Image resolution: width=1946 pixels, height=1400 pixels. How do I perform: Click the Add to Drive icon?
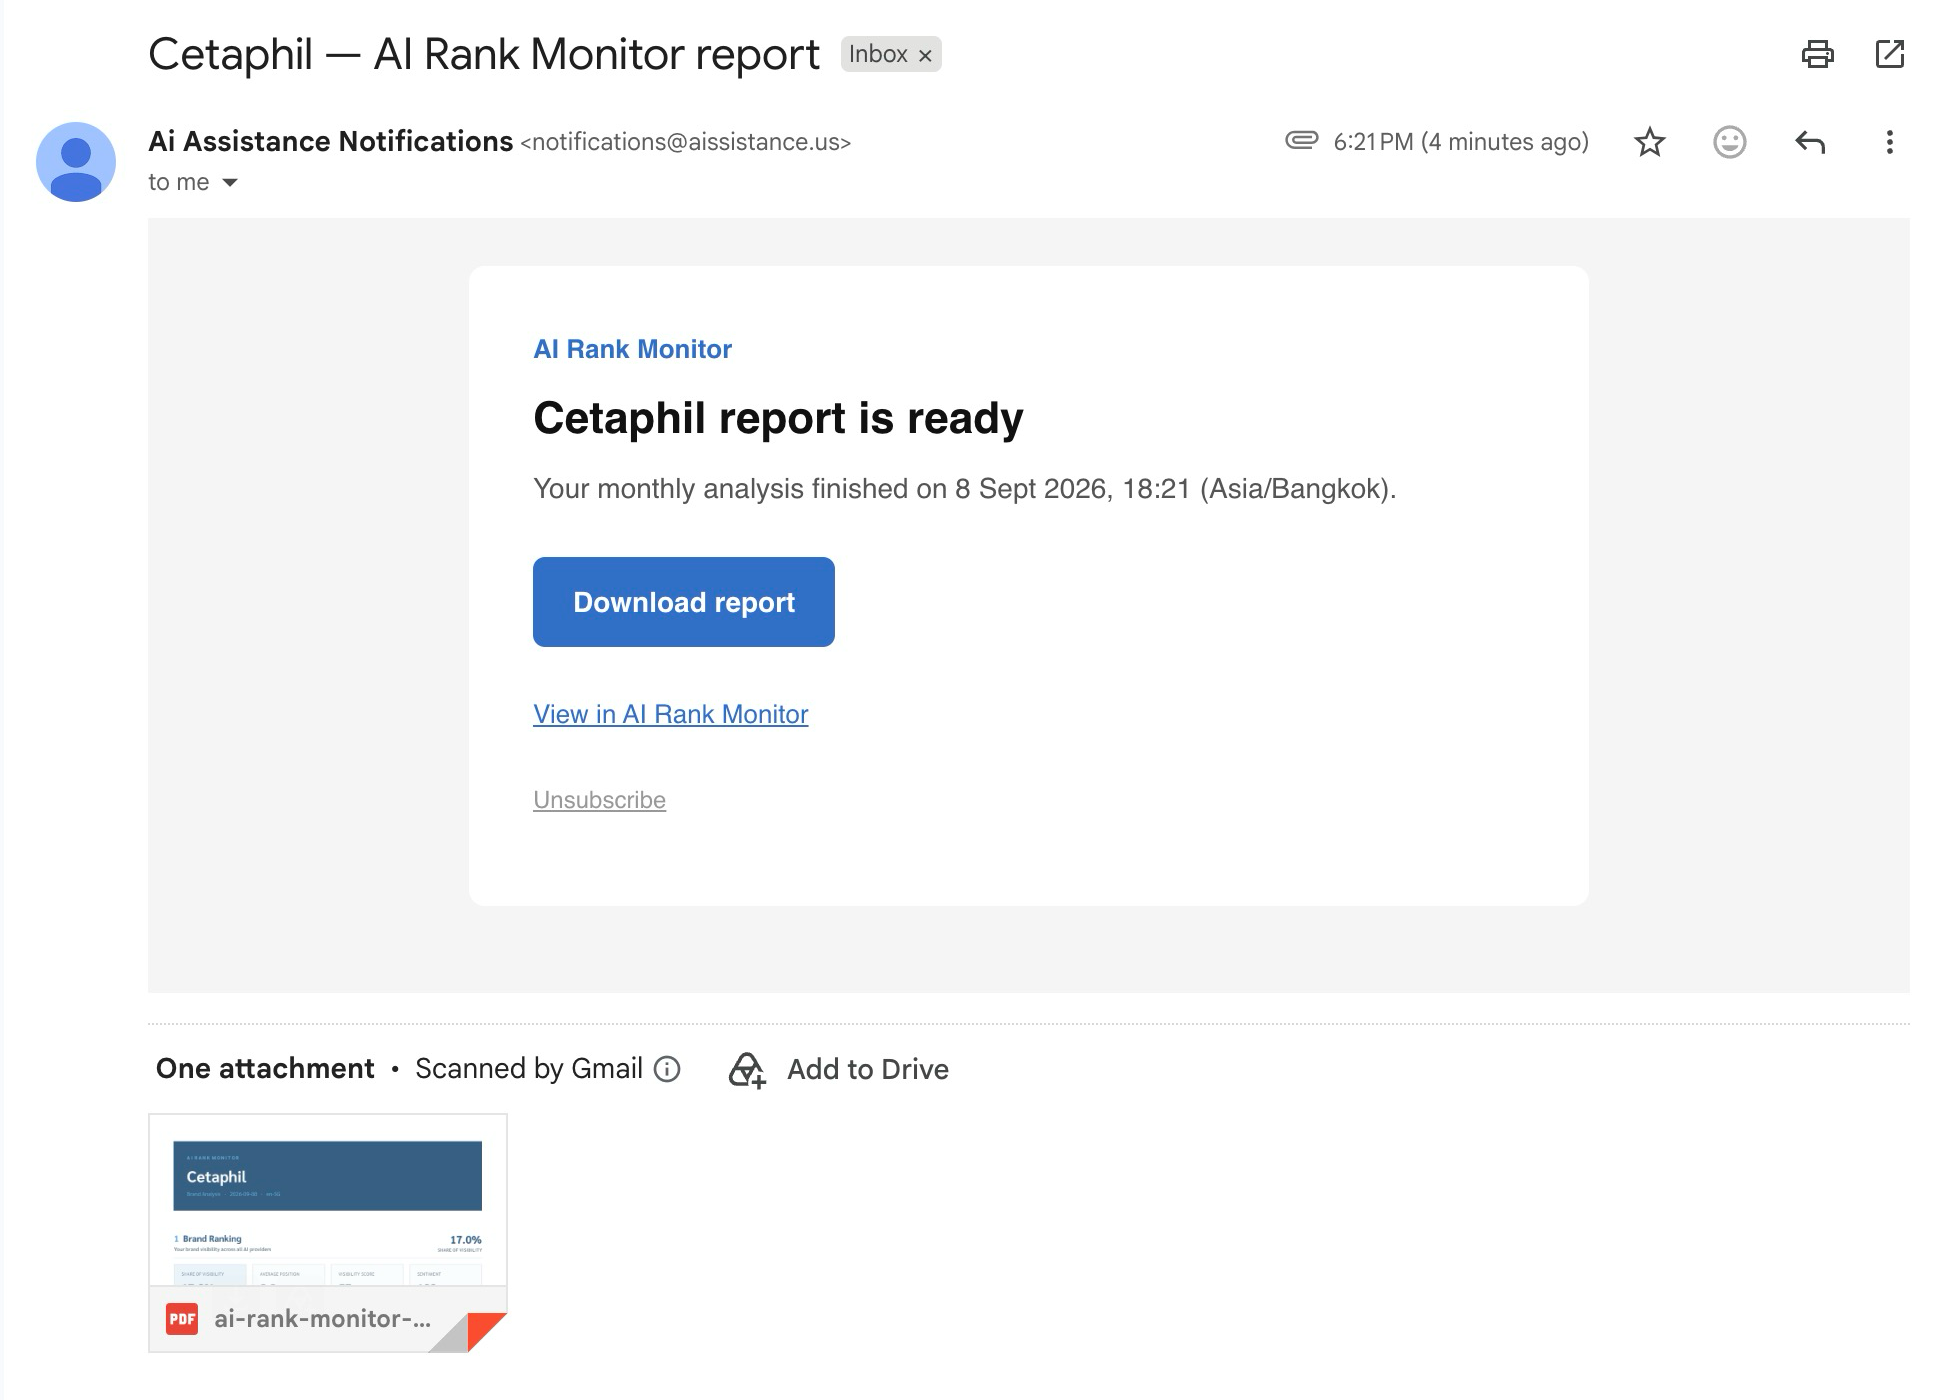[x=747, y=1070]
